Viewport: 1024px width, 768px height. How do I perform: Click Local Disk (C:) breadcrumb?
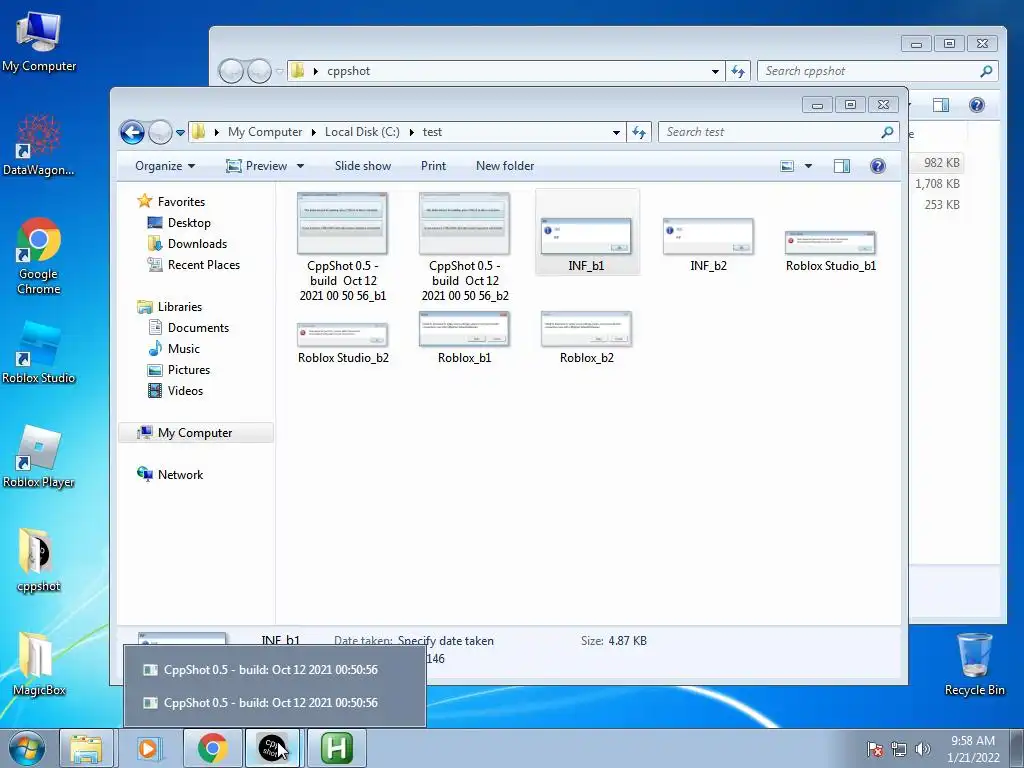362,132
